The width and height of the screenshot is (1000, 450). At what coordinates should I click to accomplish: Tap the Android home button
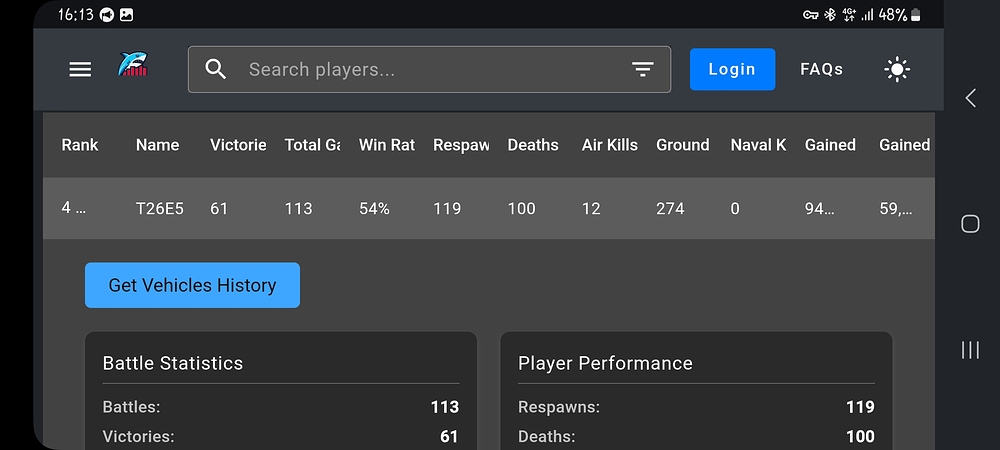click(970, 224)
